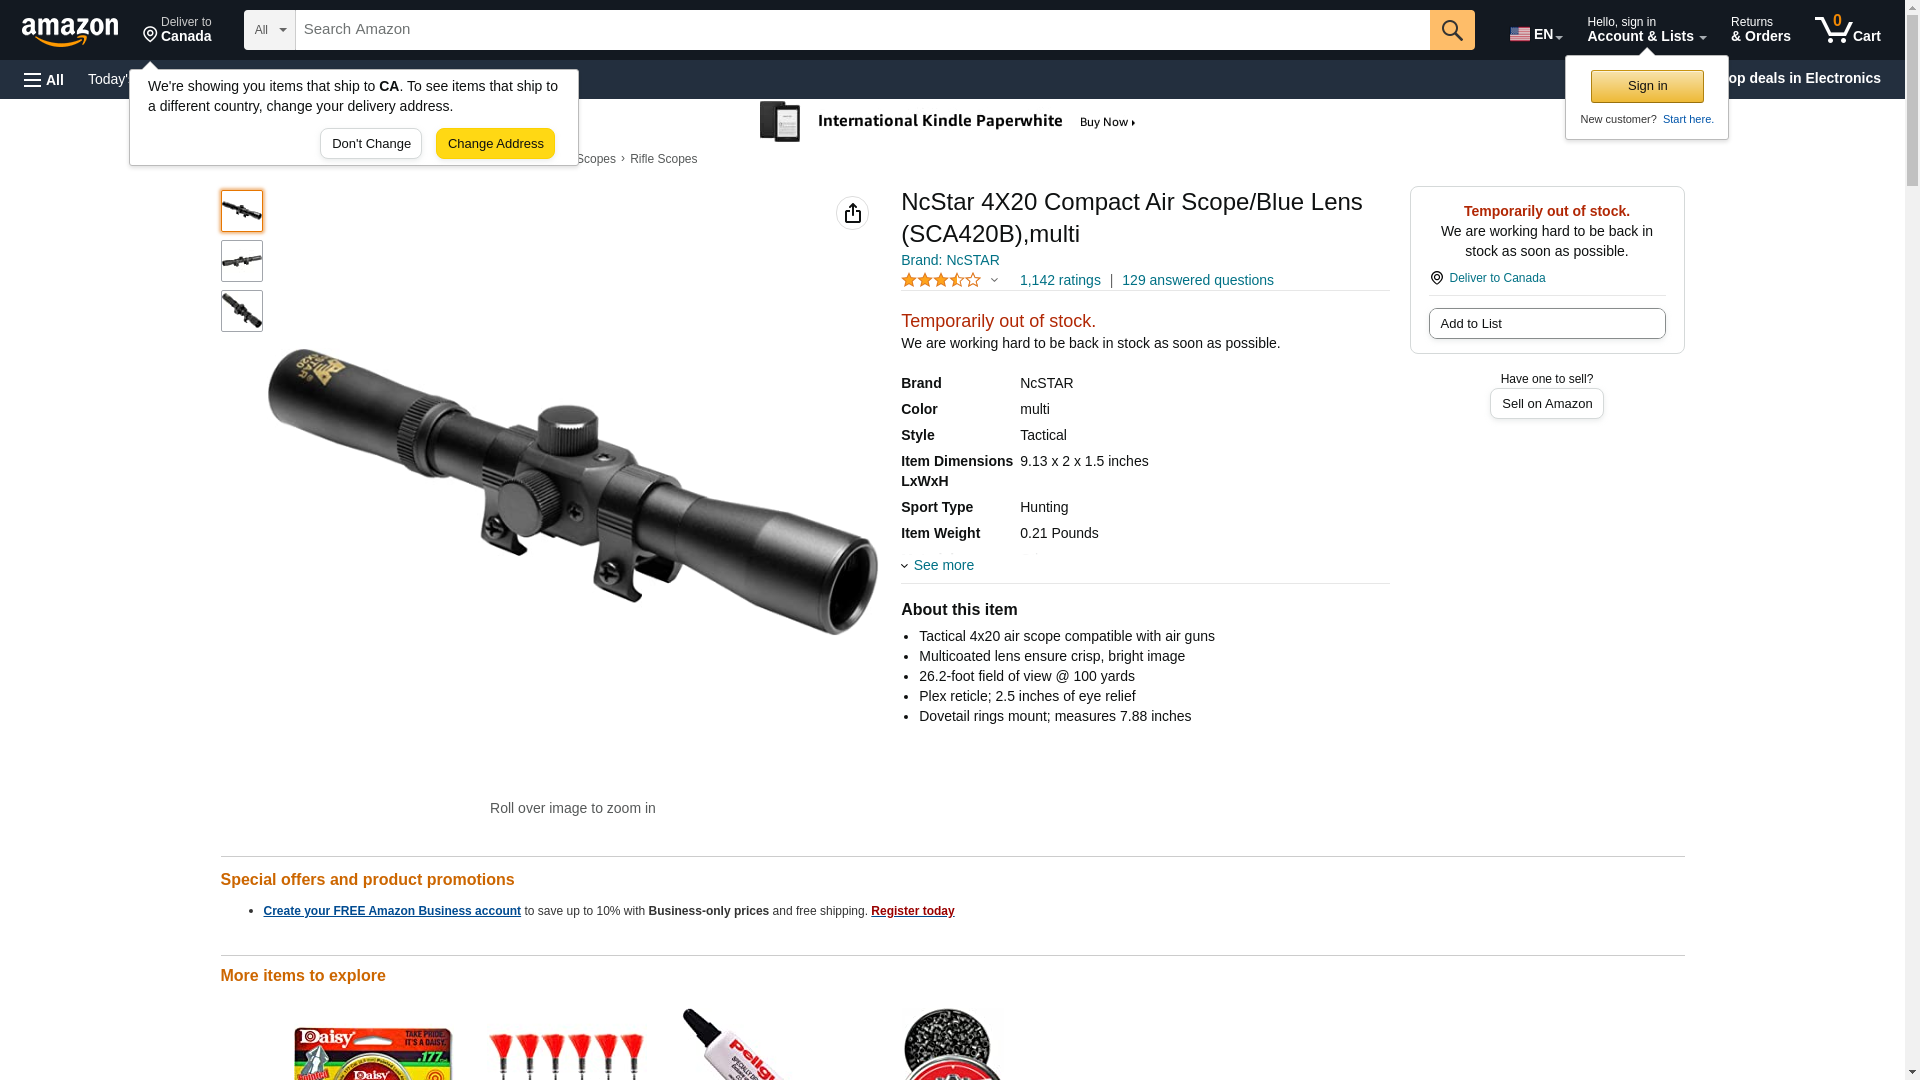The height and width of the screenshot is (1080, 1920).
Task: Expand See more product details
Action: (x=938, y=566)
